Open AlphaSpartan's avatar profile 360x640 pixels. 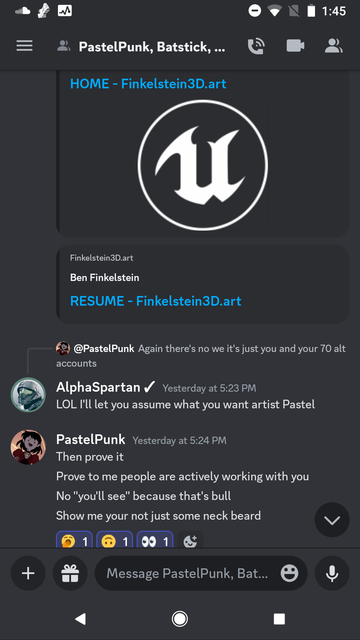coord(28,394)
